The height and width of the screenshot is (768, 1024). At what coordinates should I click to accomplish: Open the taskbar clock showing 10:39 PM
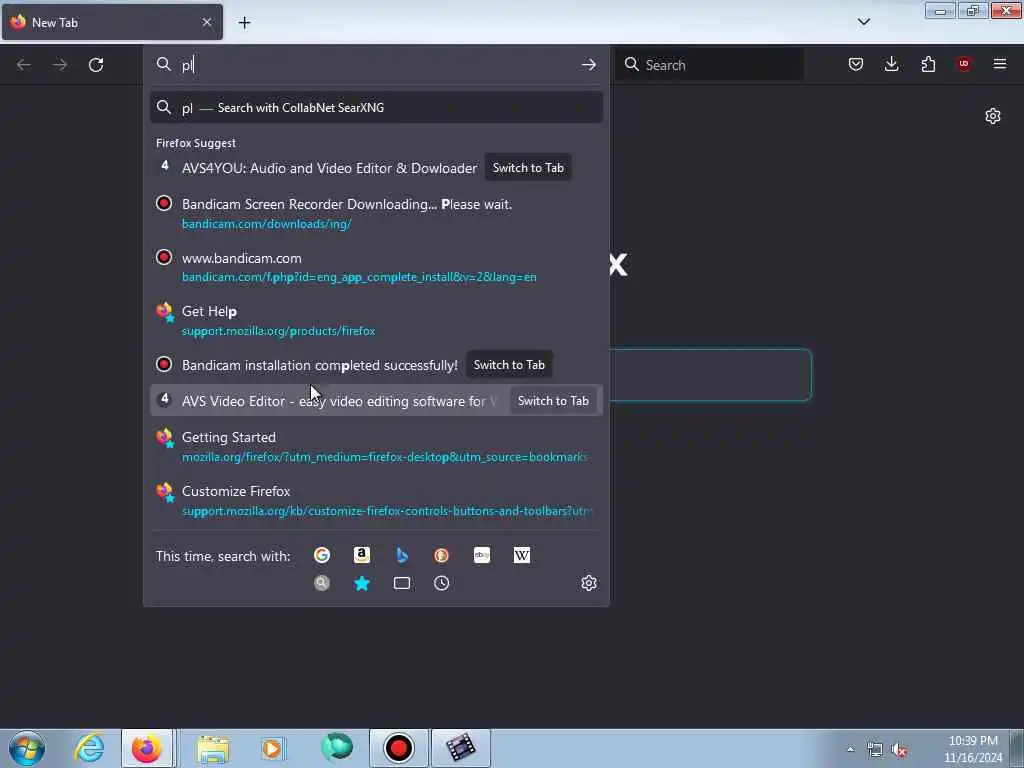[973, 749]
